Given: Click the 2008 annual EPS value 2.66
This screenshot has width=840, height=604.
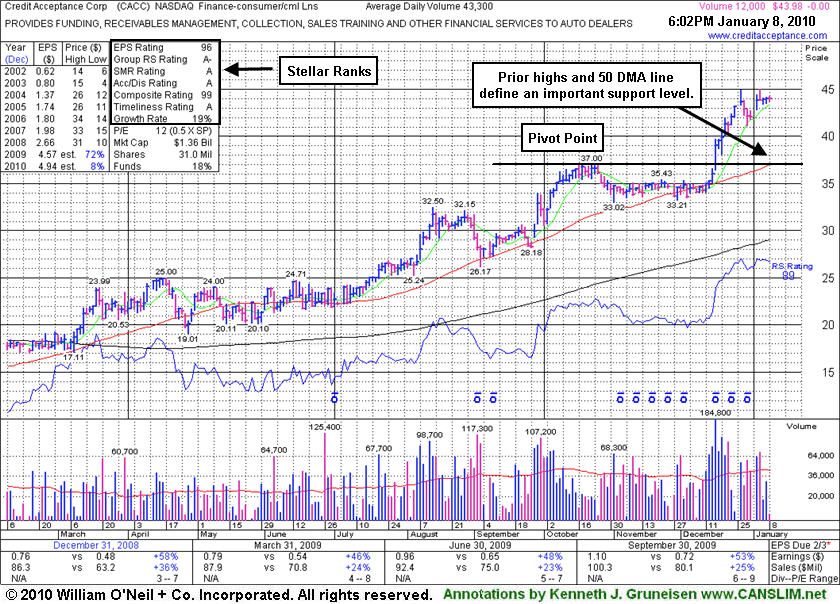Looking at the screenshot, I should pos(46,143).
